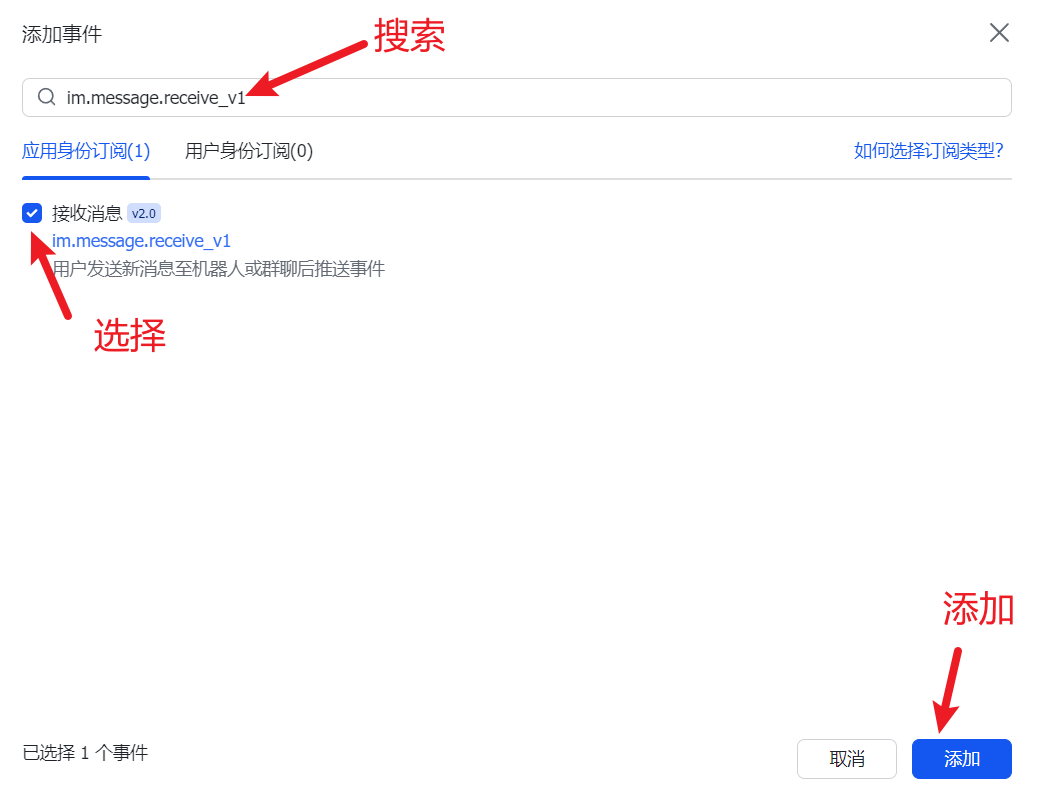
Task: Open blue im.message.receive_v1 event link
Action: pyautogui.click(x=141, y=241)
